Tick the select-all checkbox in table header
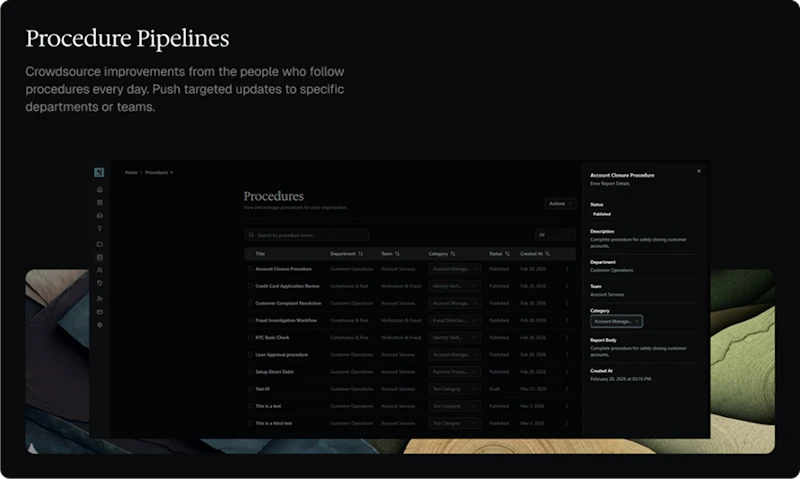The height and width of the screenshot is (479, 800). coord(250,254)
